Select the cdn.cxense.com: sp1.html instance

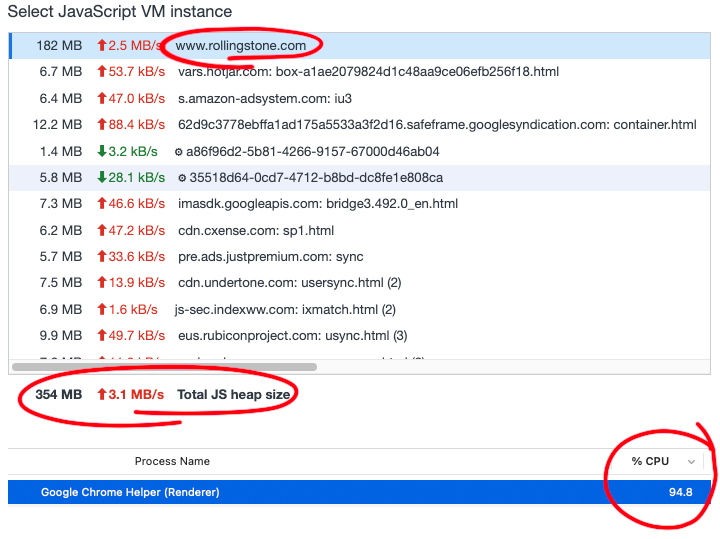point(360,230)
